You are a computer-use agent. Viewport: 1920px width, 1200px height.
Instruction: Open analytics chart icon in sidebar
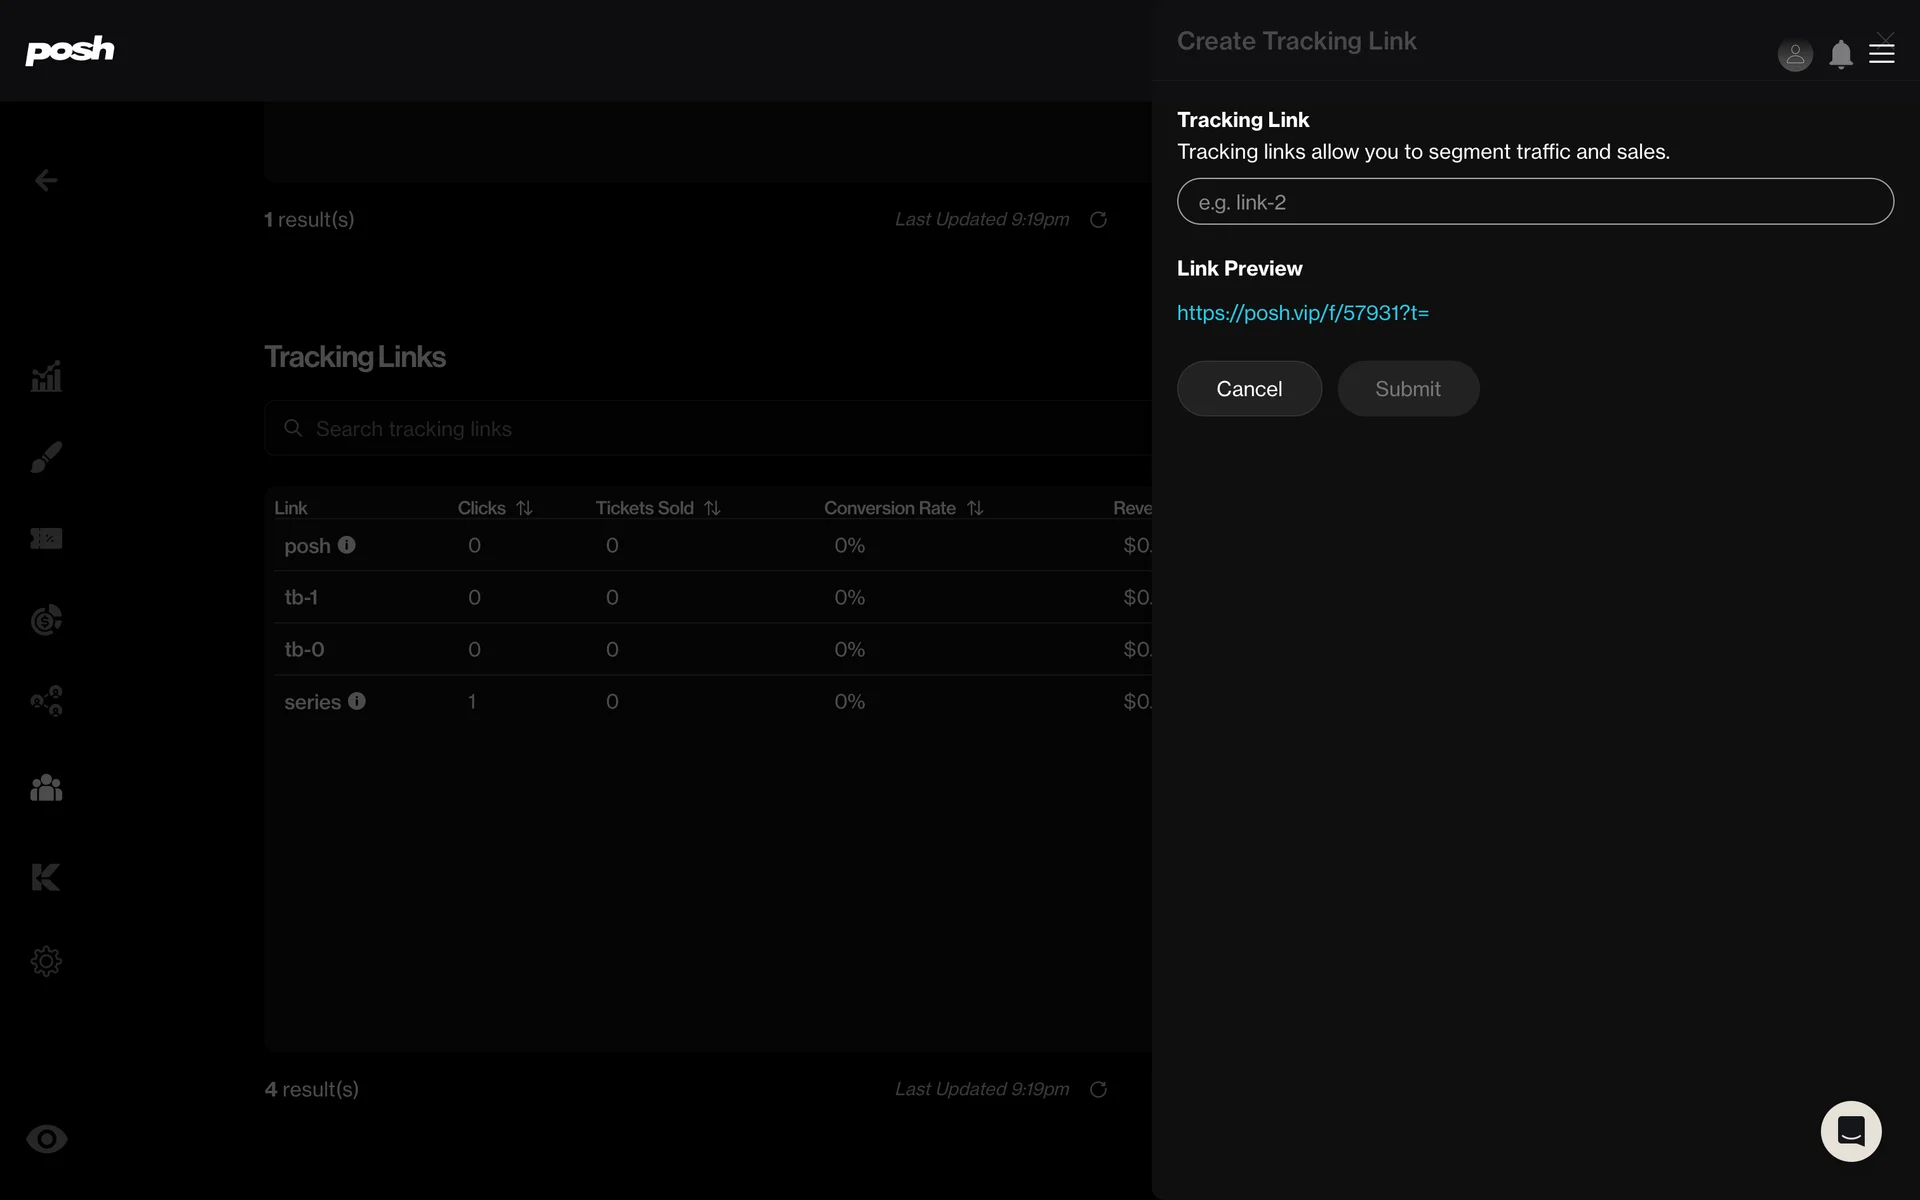[x=46, y=377]
